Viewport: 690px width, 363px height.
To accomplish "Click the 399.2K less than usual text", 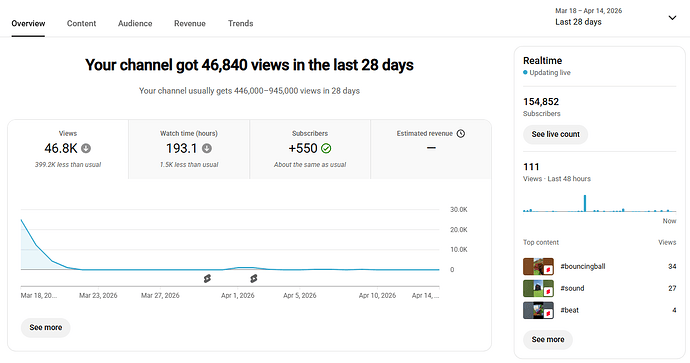I will pos(68,165).
